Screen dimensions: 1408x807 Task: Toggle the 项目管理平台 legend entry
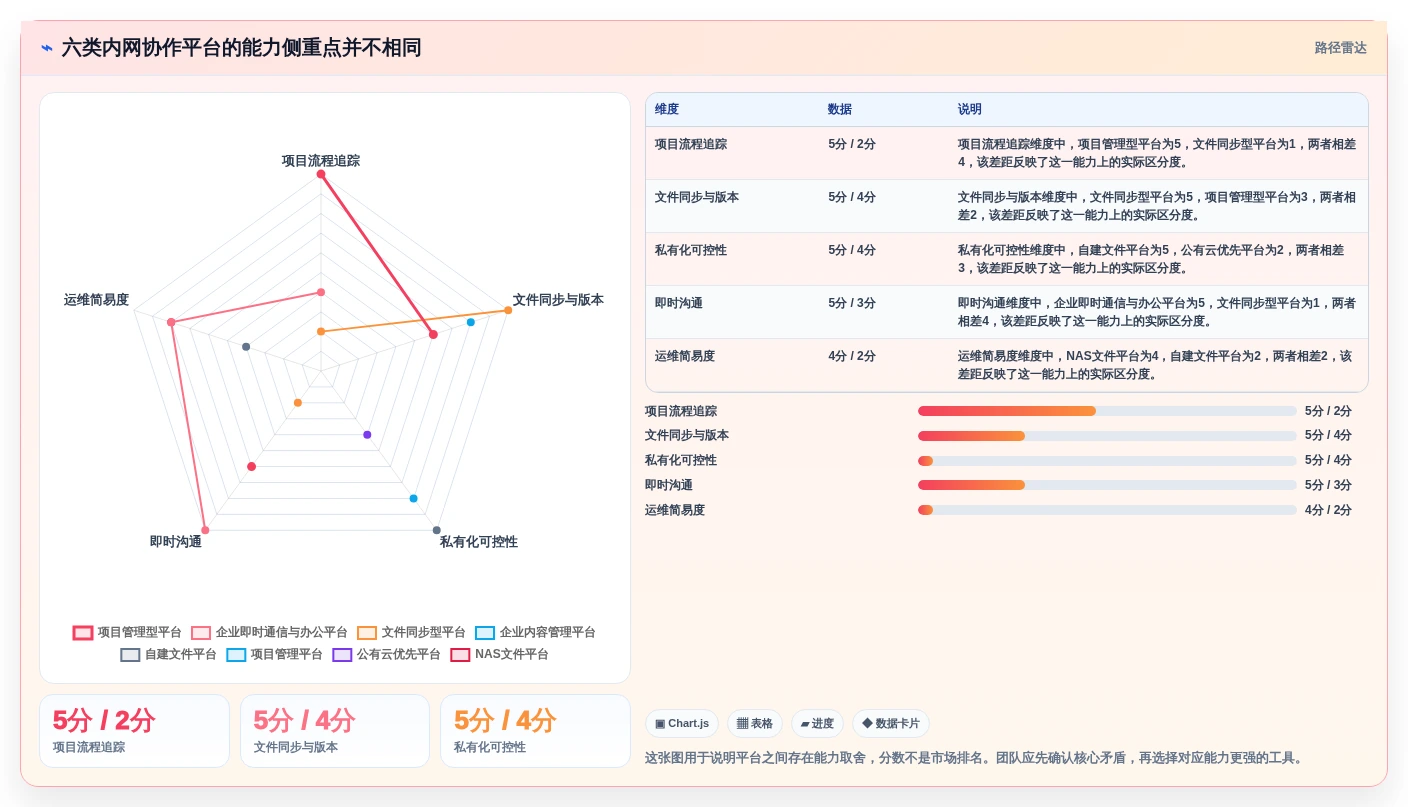tap(274, 655)
